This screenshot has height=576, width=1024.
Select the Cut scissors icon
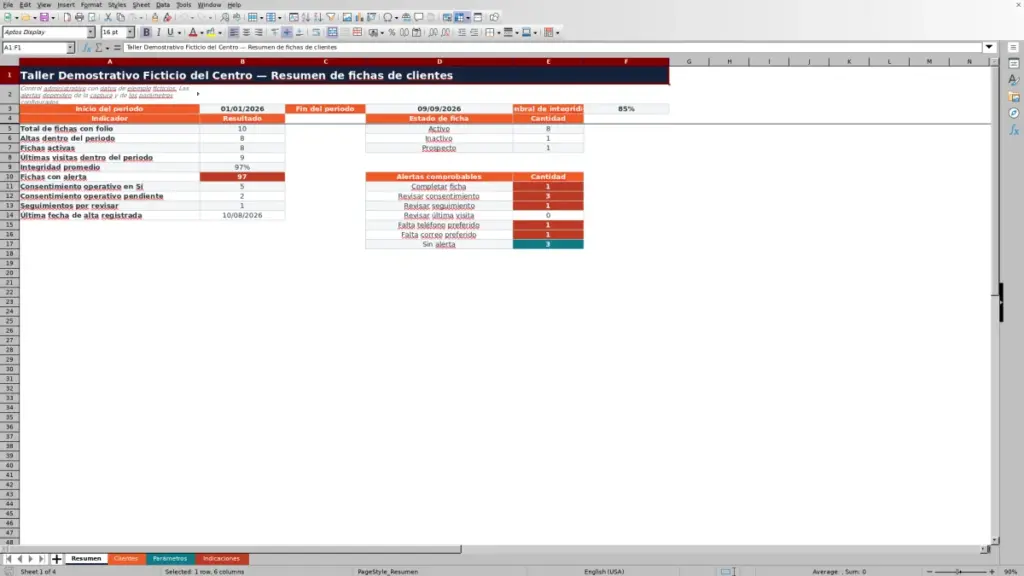tap(108, 18)
